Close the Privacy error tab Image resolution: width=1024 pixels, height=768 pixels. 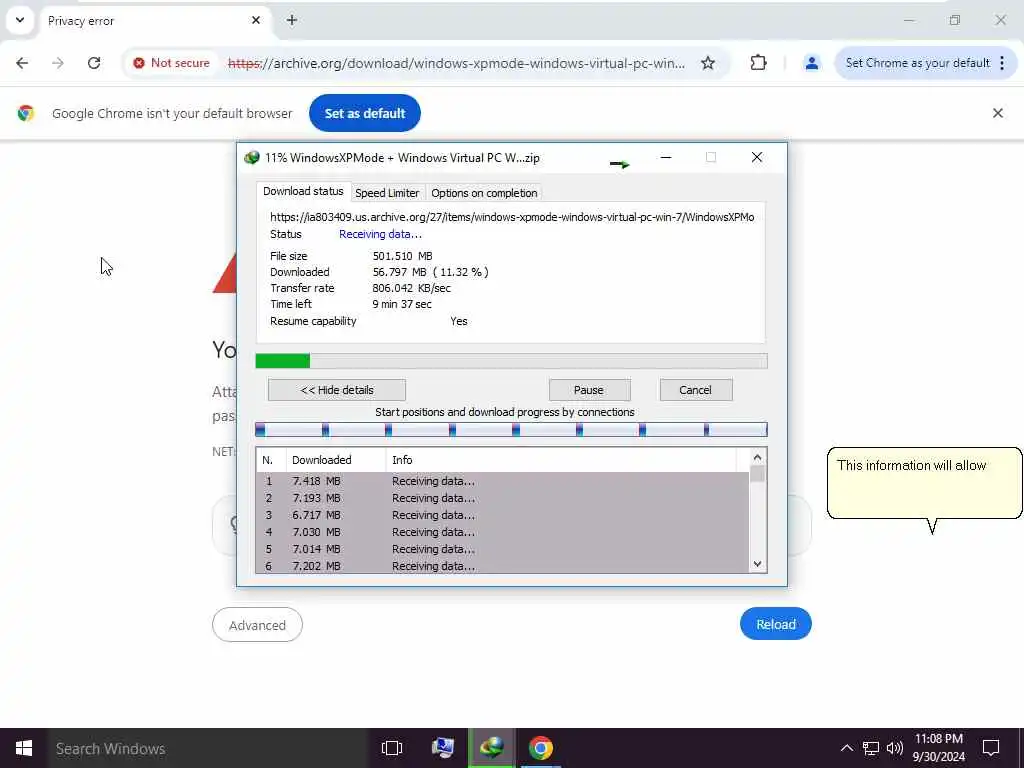click(x=256, y=21)
